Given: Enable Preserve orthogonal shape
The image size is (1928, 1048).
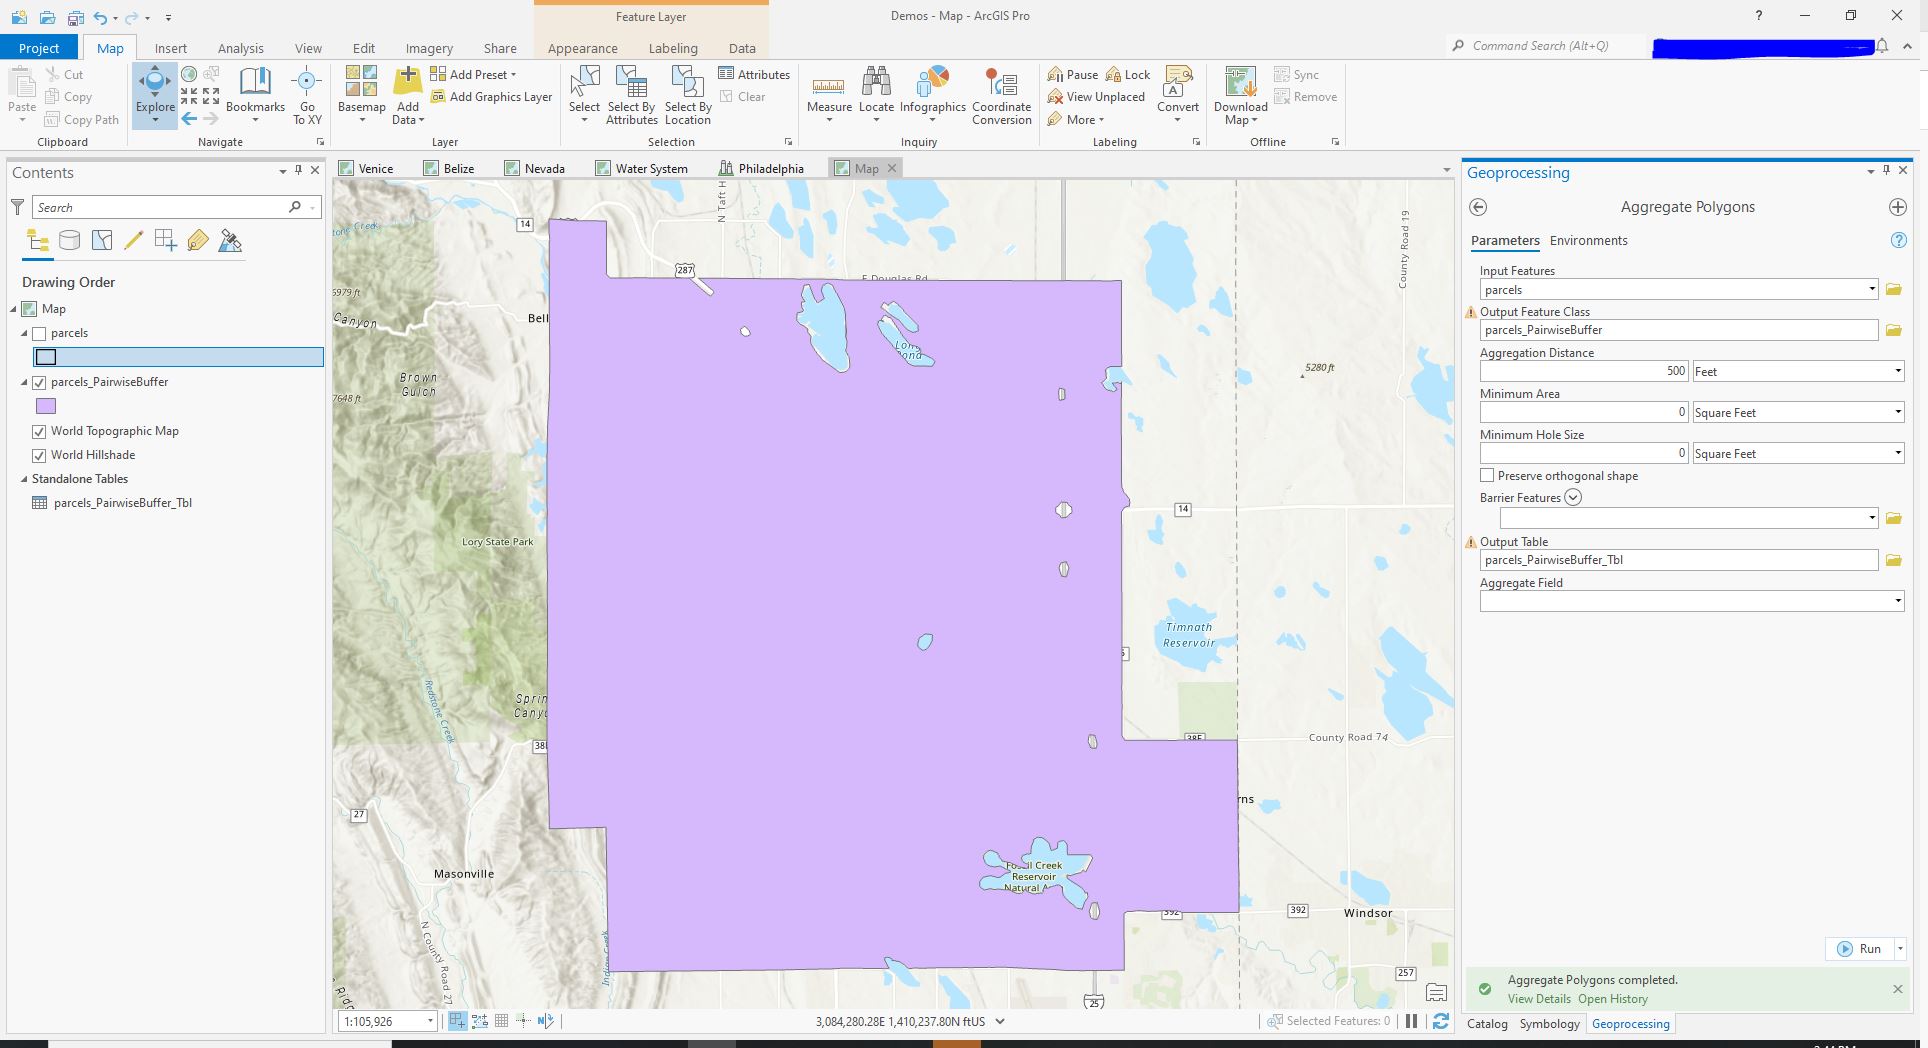Looking at the screenshot, I should pos(1487,475).
